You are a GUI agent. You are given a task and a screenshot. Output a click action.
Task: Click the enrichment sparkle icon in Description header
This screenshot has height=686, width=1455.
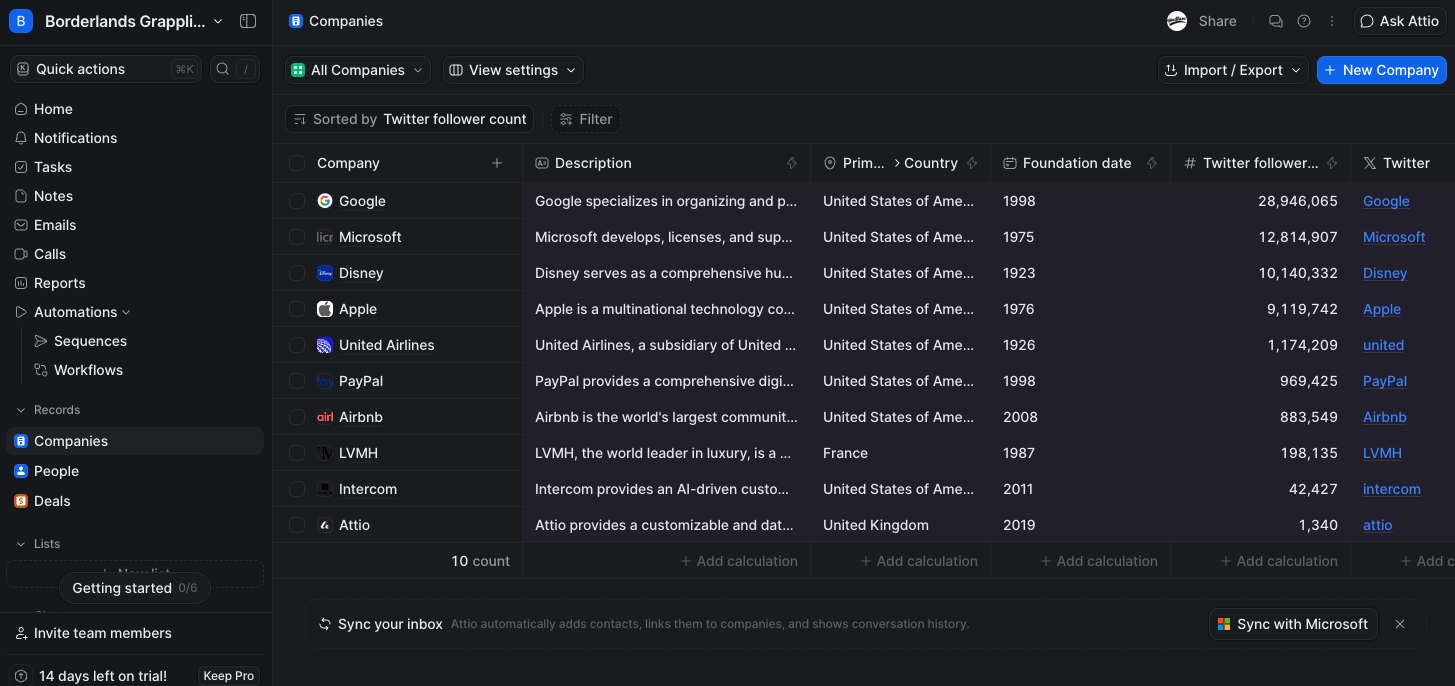tap(792, 163)
